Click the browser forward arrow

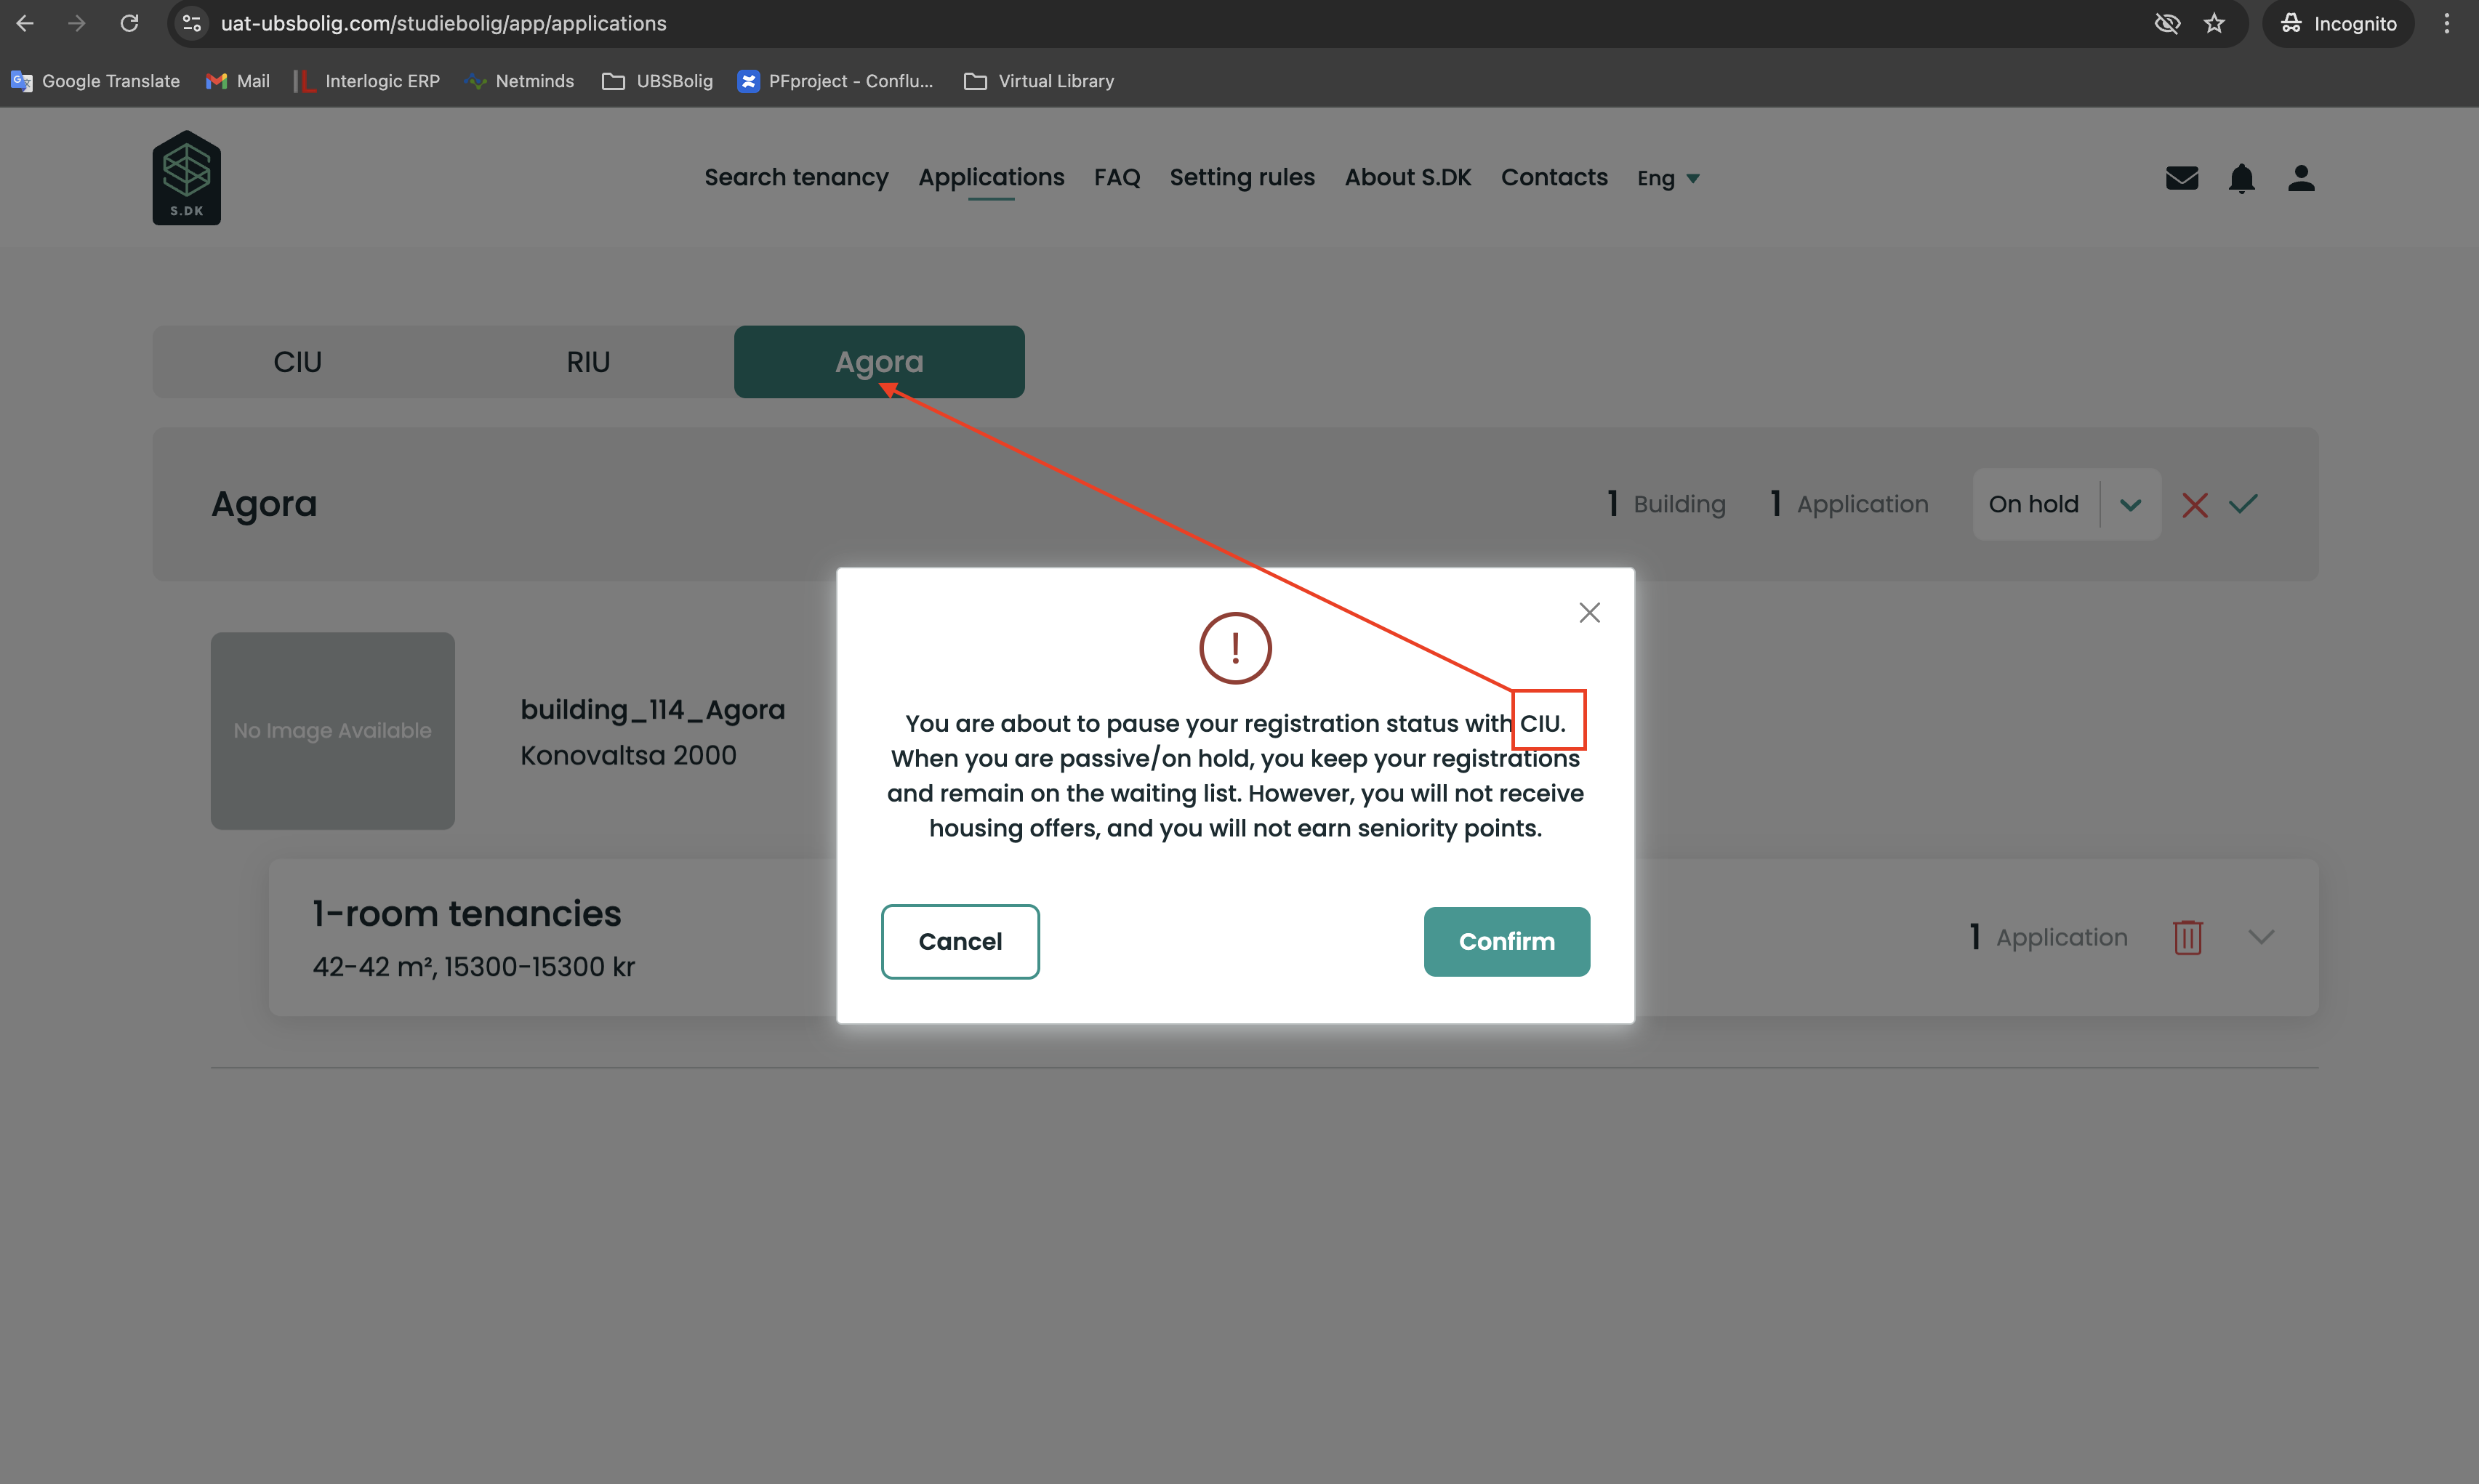[x=77, y=23]
